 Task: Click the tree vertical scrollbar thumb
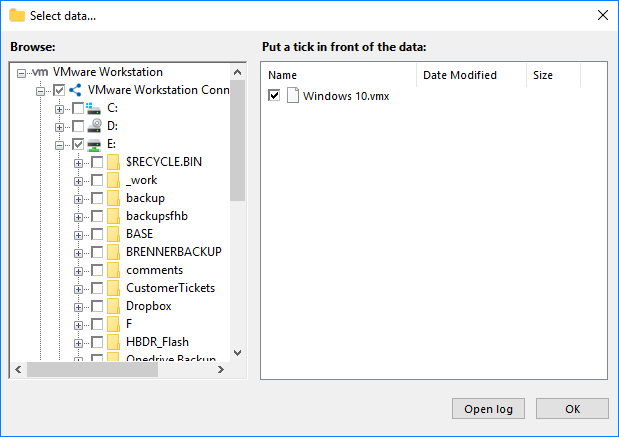pos(237,141)
